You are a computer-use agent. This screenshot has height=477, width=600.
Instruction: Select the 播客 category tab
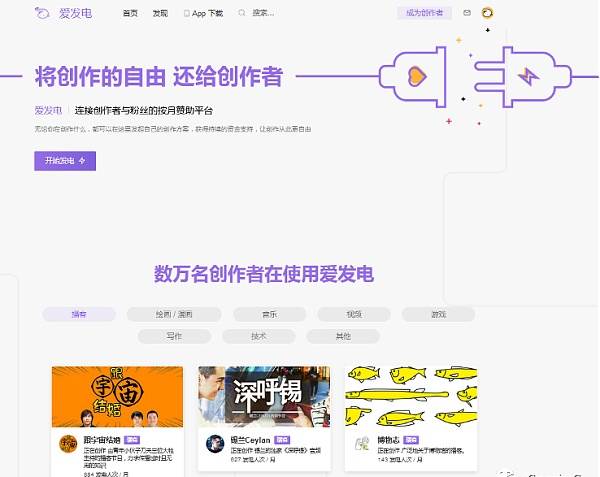pos(79,314)
